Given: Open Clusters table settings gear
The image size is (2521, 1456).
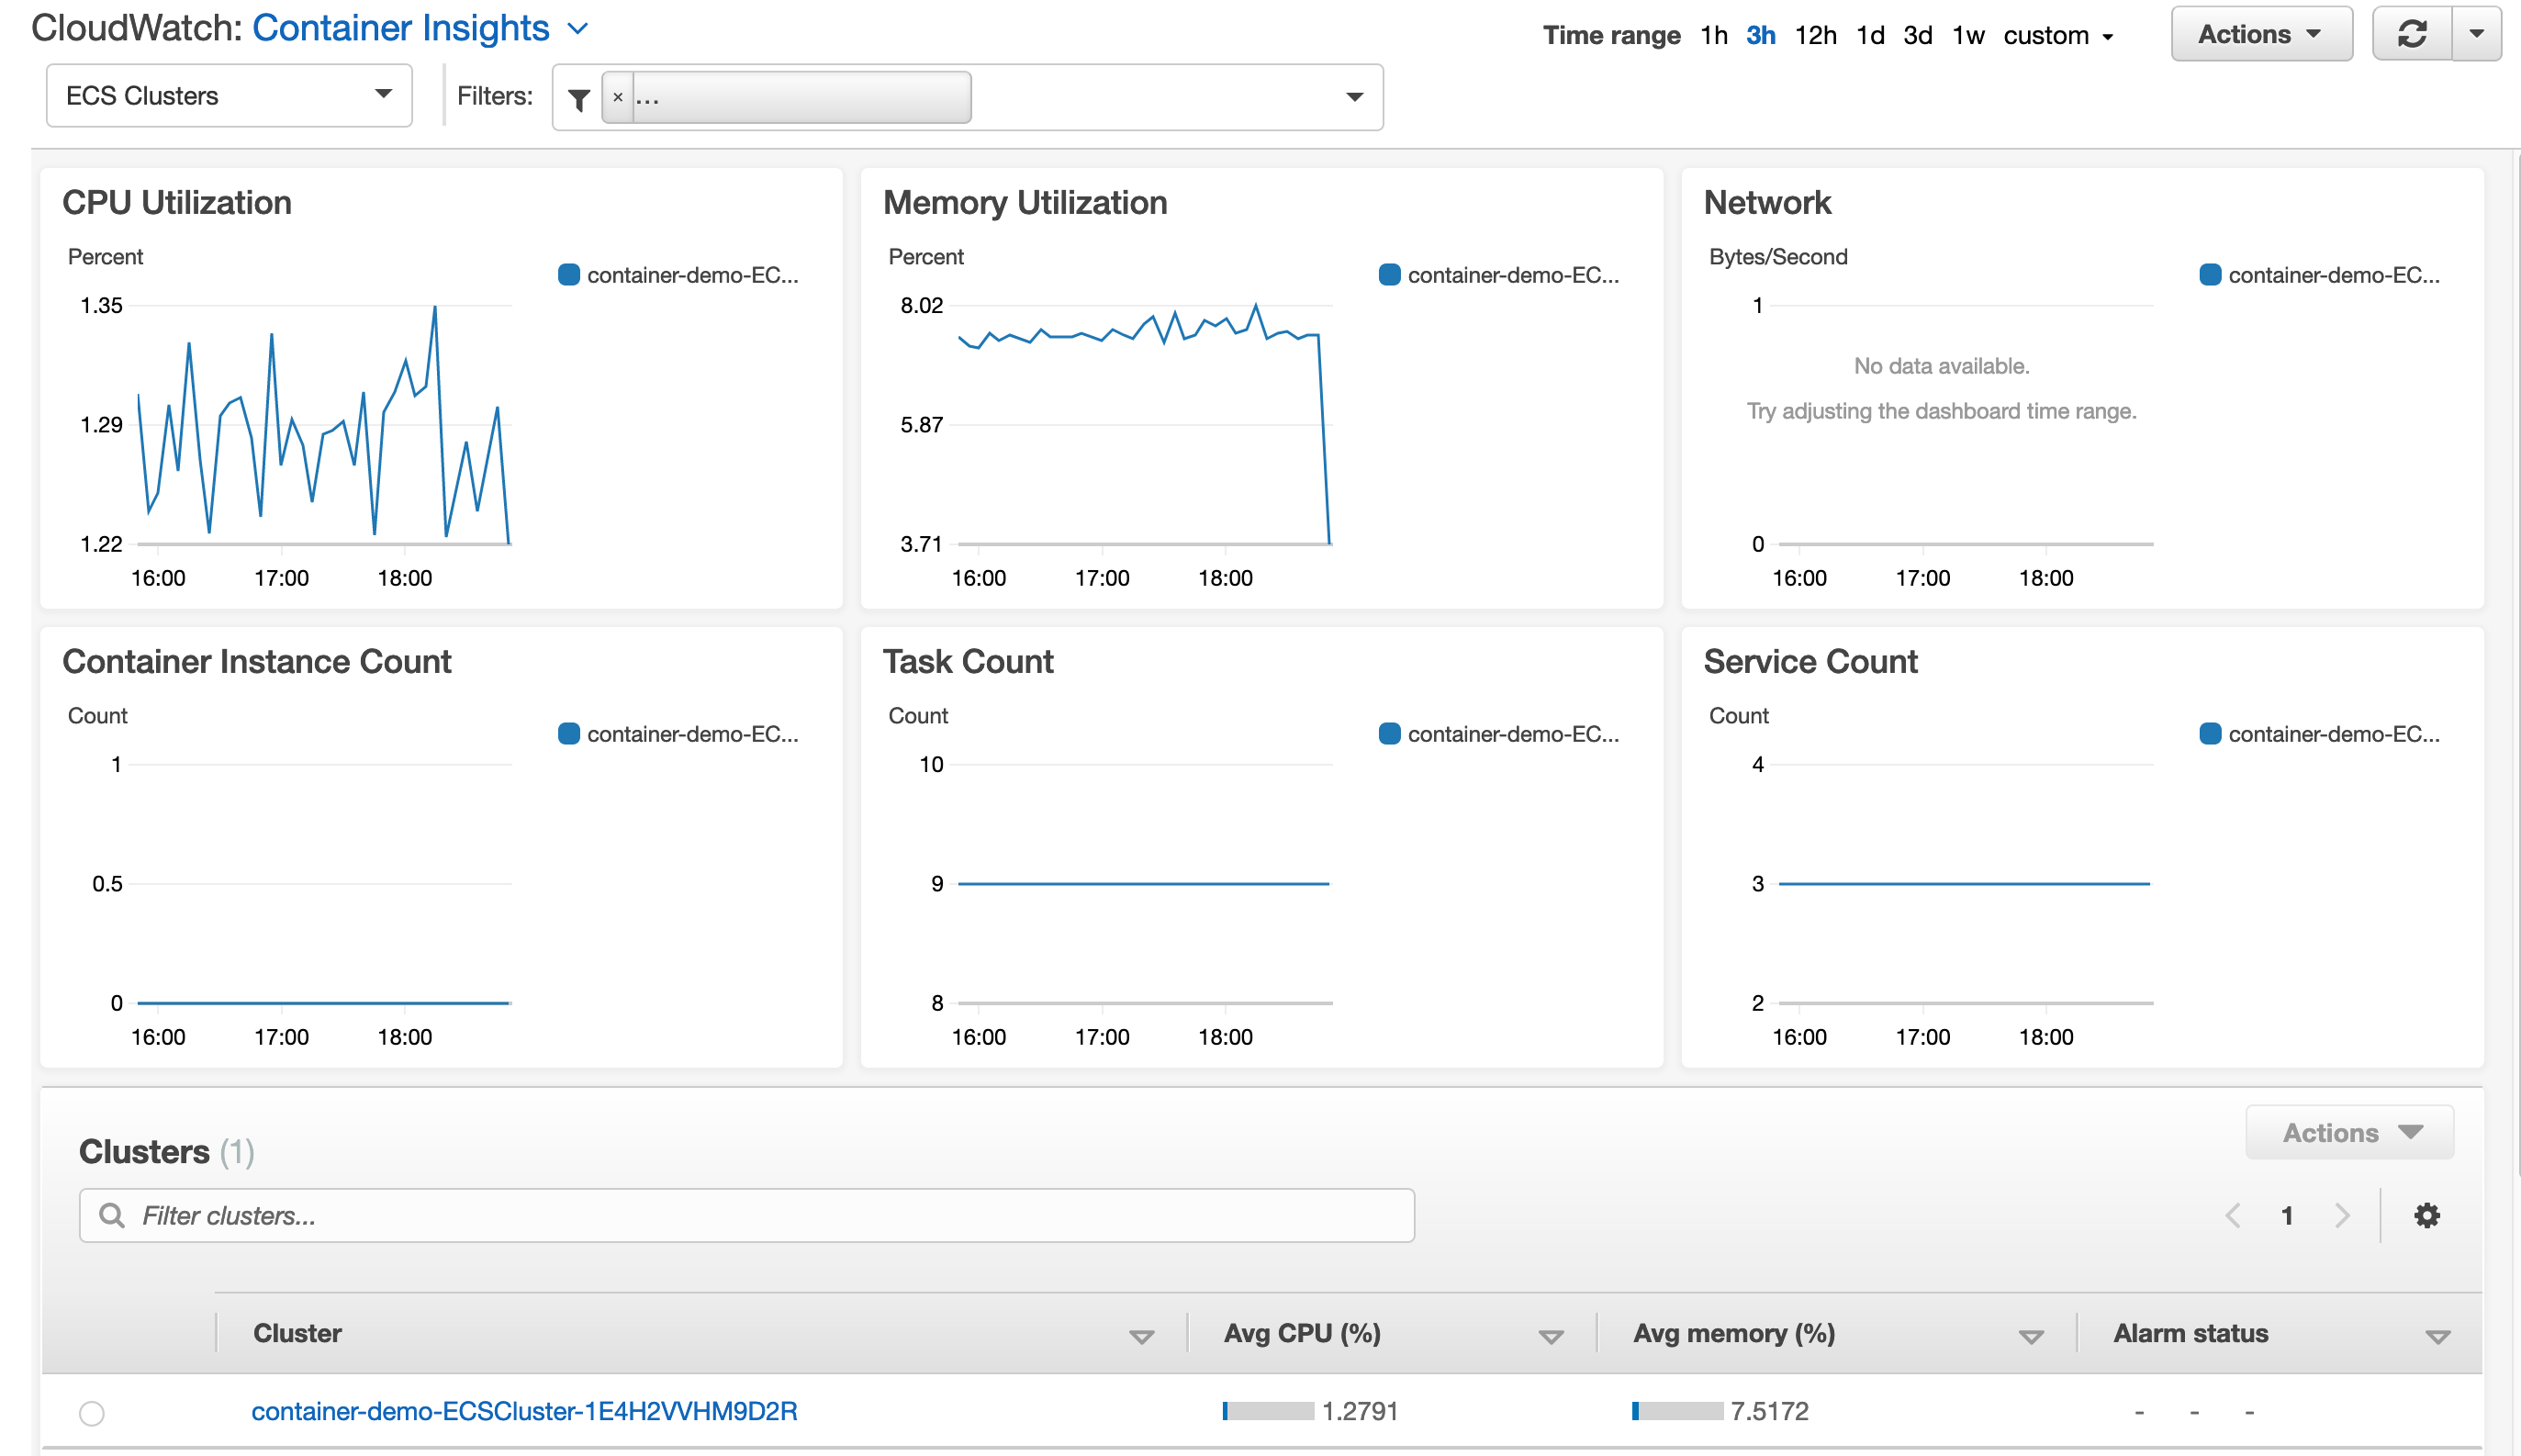Looking at the screenshot, I should [2427, 1216].
